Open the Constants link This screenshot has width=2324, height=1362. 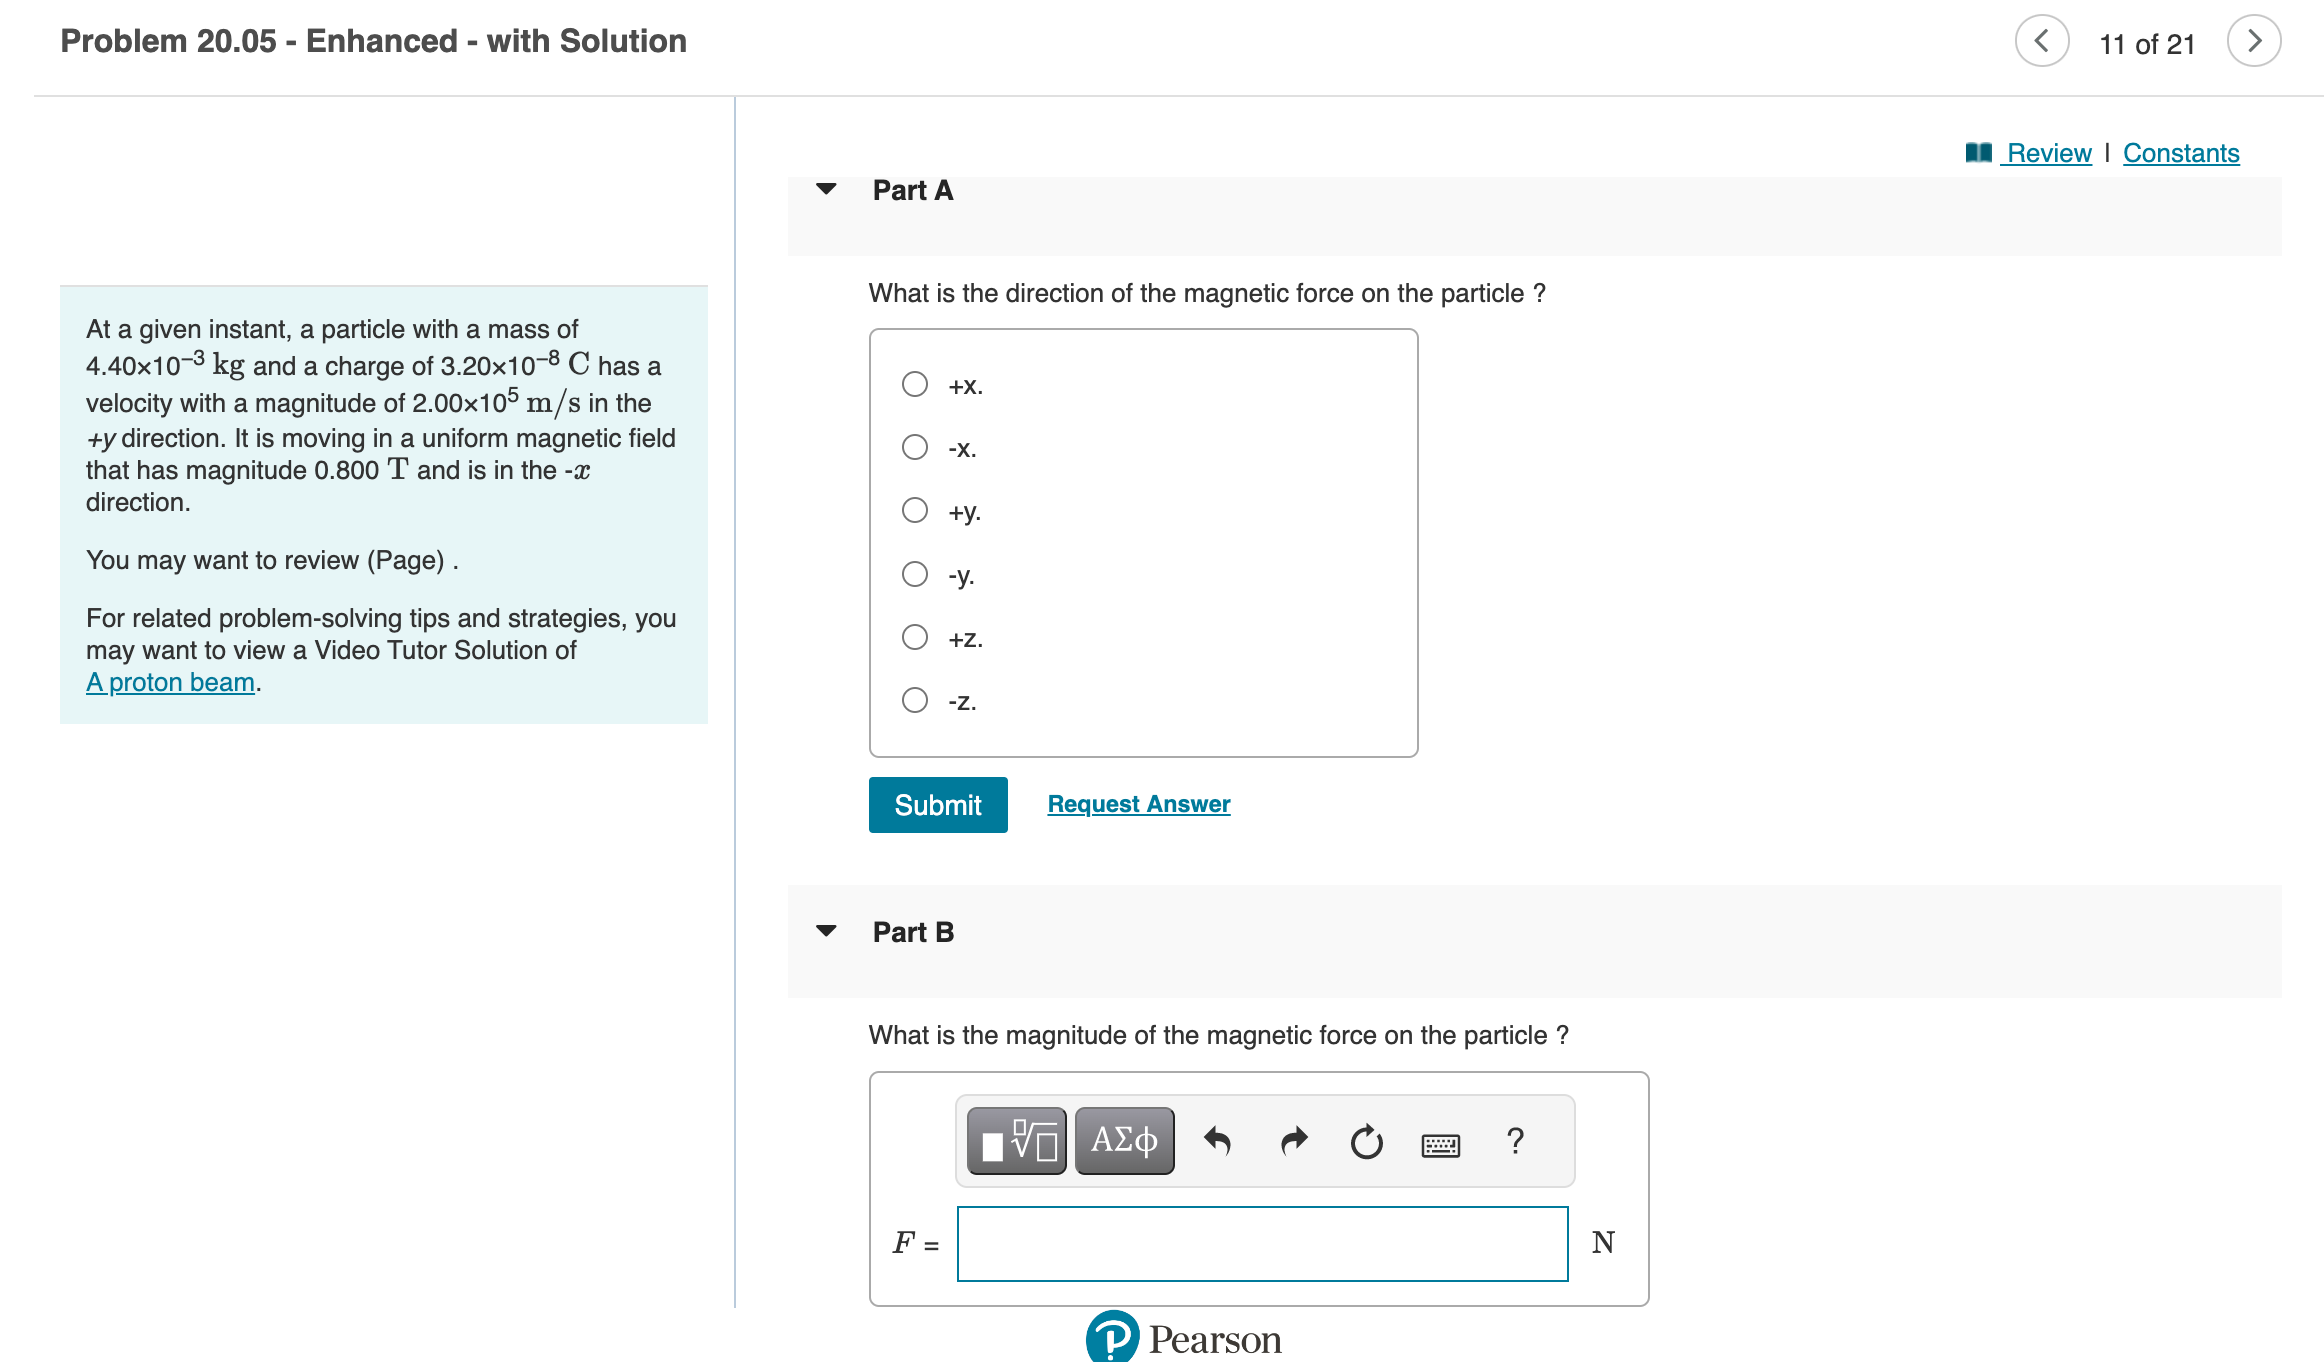(x=2180, y=153)
